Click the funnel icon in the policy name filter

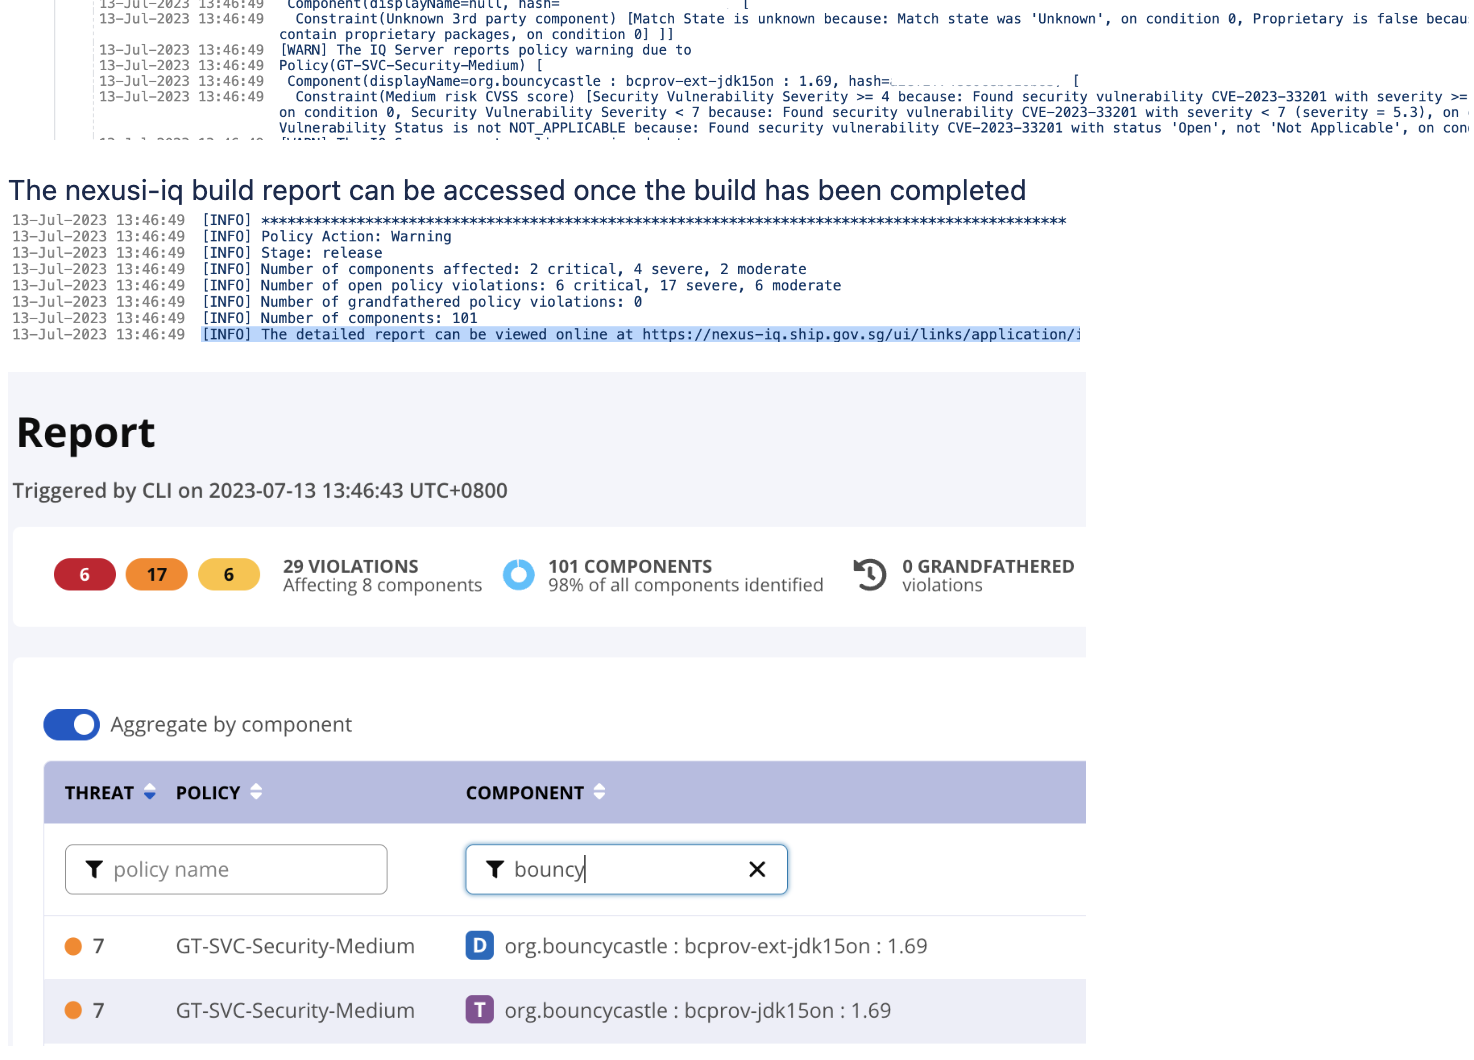pos(94,869)
